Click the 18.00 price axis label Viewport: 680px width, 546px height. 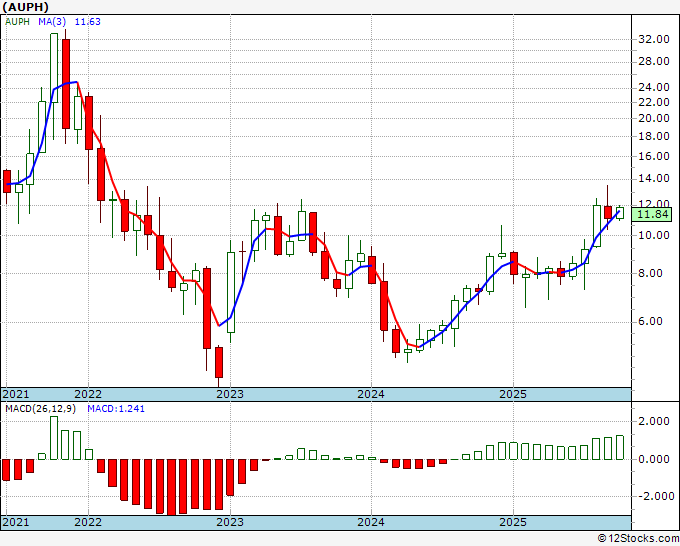tap(654, 137)
